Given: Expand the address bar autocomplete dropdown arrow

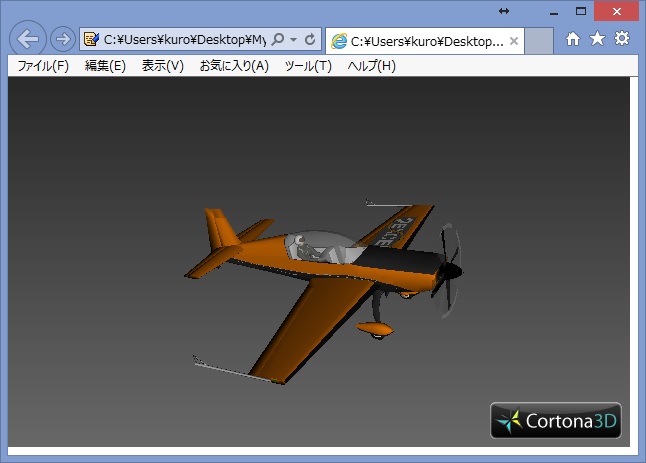Looking at the screenshot, I should [x=294, y=40].
